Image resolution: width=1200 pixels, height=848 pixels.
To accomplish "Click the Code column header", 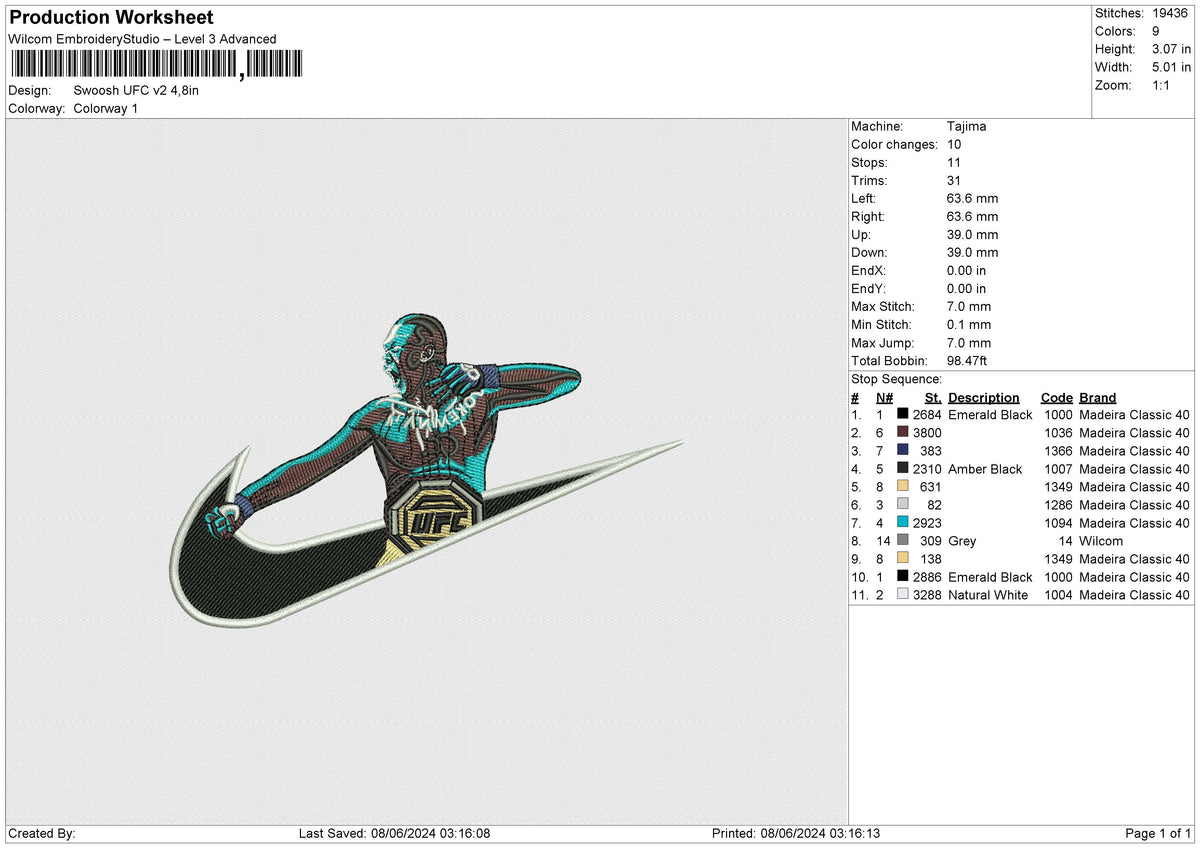I will pos(1056,398).
